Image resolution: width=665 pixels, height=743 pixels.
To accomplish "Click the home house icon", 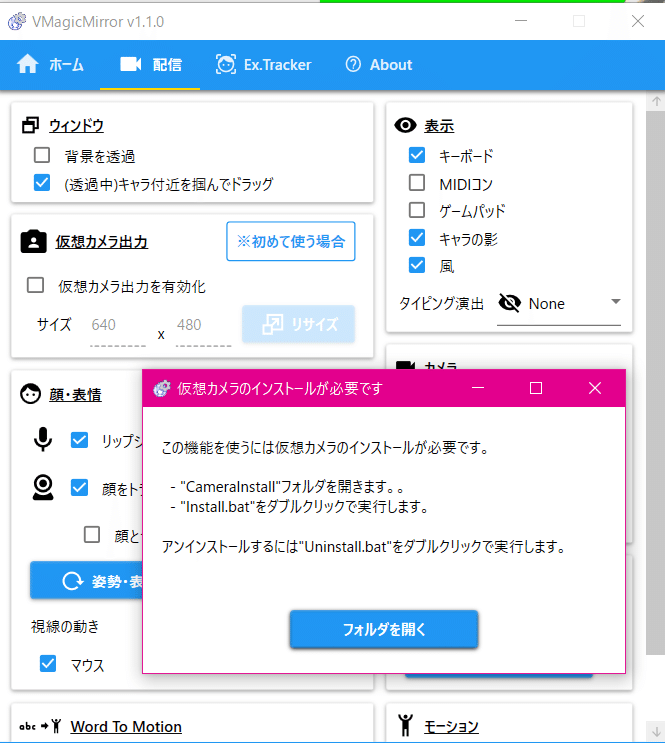I will point(27,64).
